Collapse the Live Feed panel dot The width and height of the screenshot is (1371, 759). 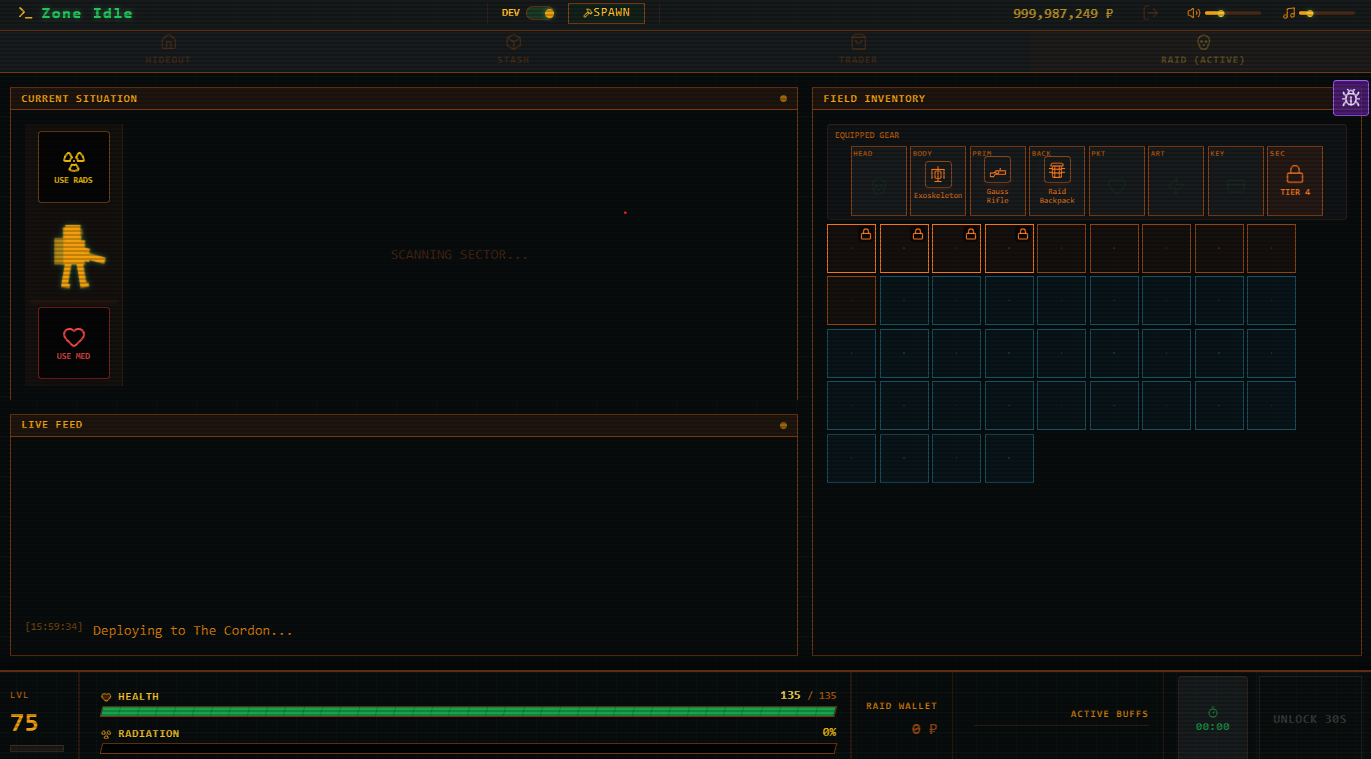click(x=783, y=425)
